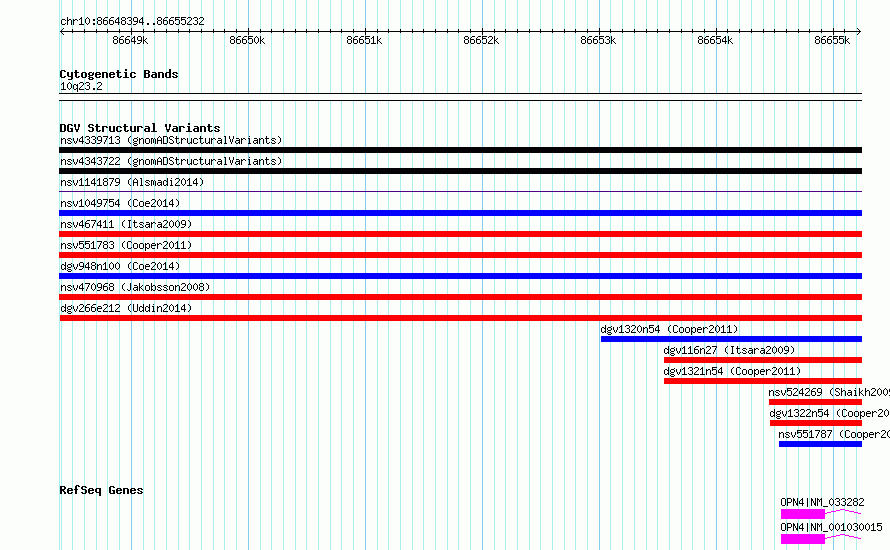
Task: Open dgv266e212 (Uddin2014) variant label
Action: pos(126,308)
